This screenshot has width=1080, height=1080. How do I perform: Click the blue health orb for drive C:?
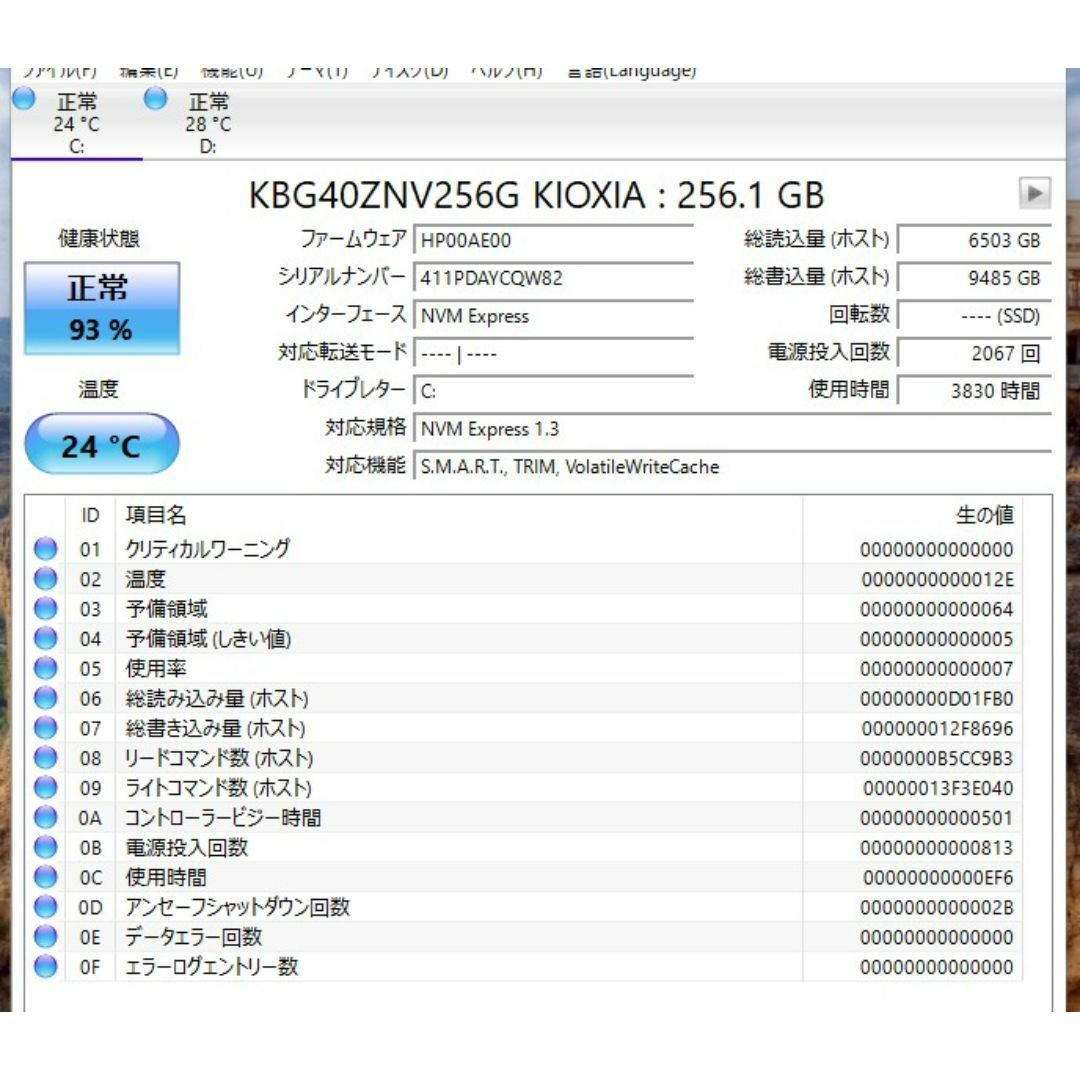24,99
